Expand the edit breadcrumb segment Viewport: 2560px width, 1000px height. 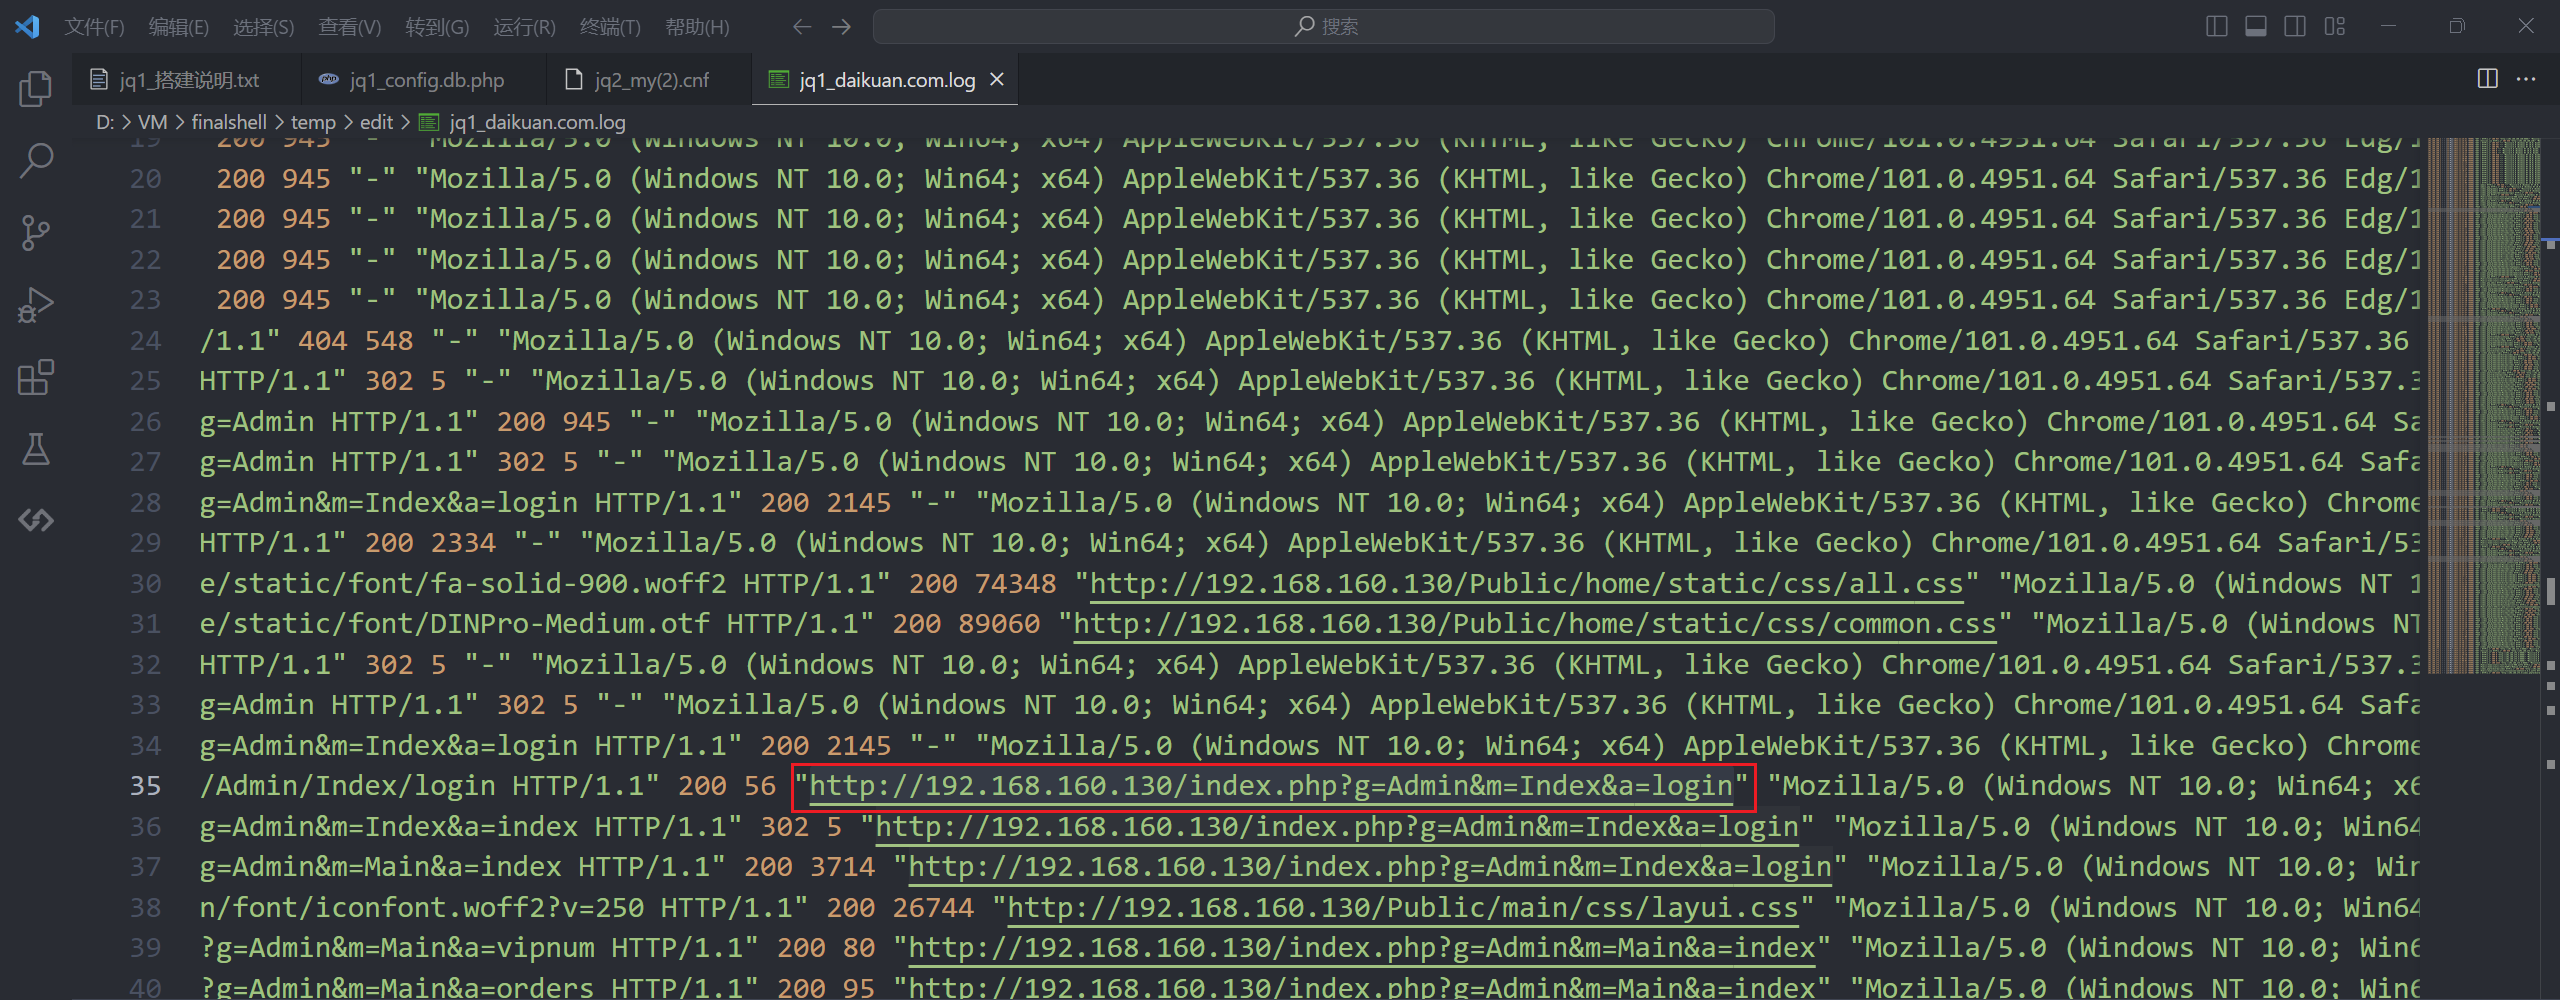tap(376, 122)
